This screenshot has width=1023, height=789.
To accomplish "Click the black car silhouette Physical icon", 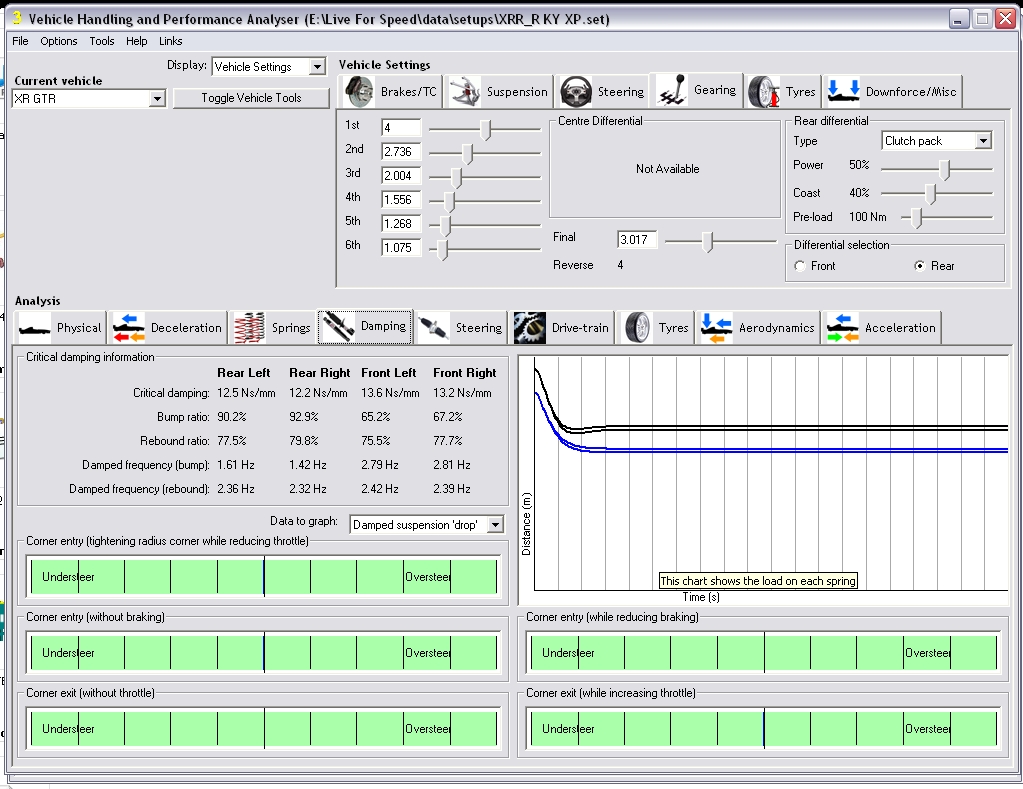I will pyautogui.click(x=35, y=328).
